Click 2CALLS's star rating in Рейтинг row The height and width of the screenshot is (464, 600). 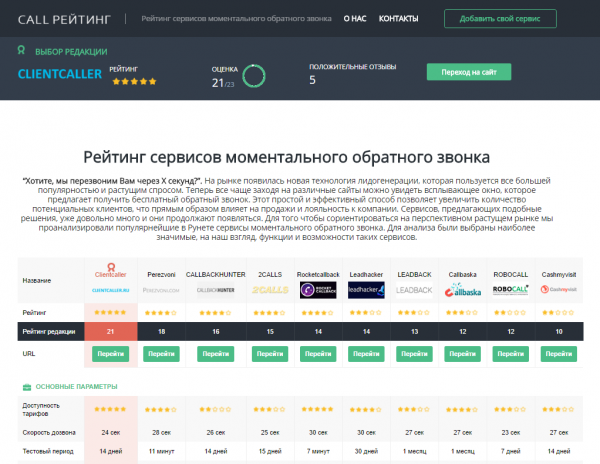coord(270,313)
